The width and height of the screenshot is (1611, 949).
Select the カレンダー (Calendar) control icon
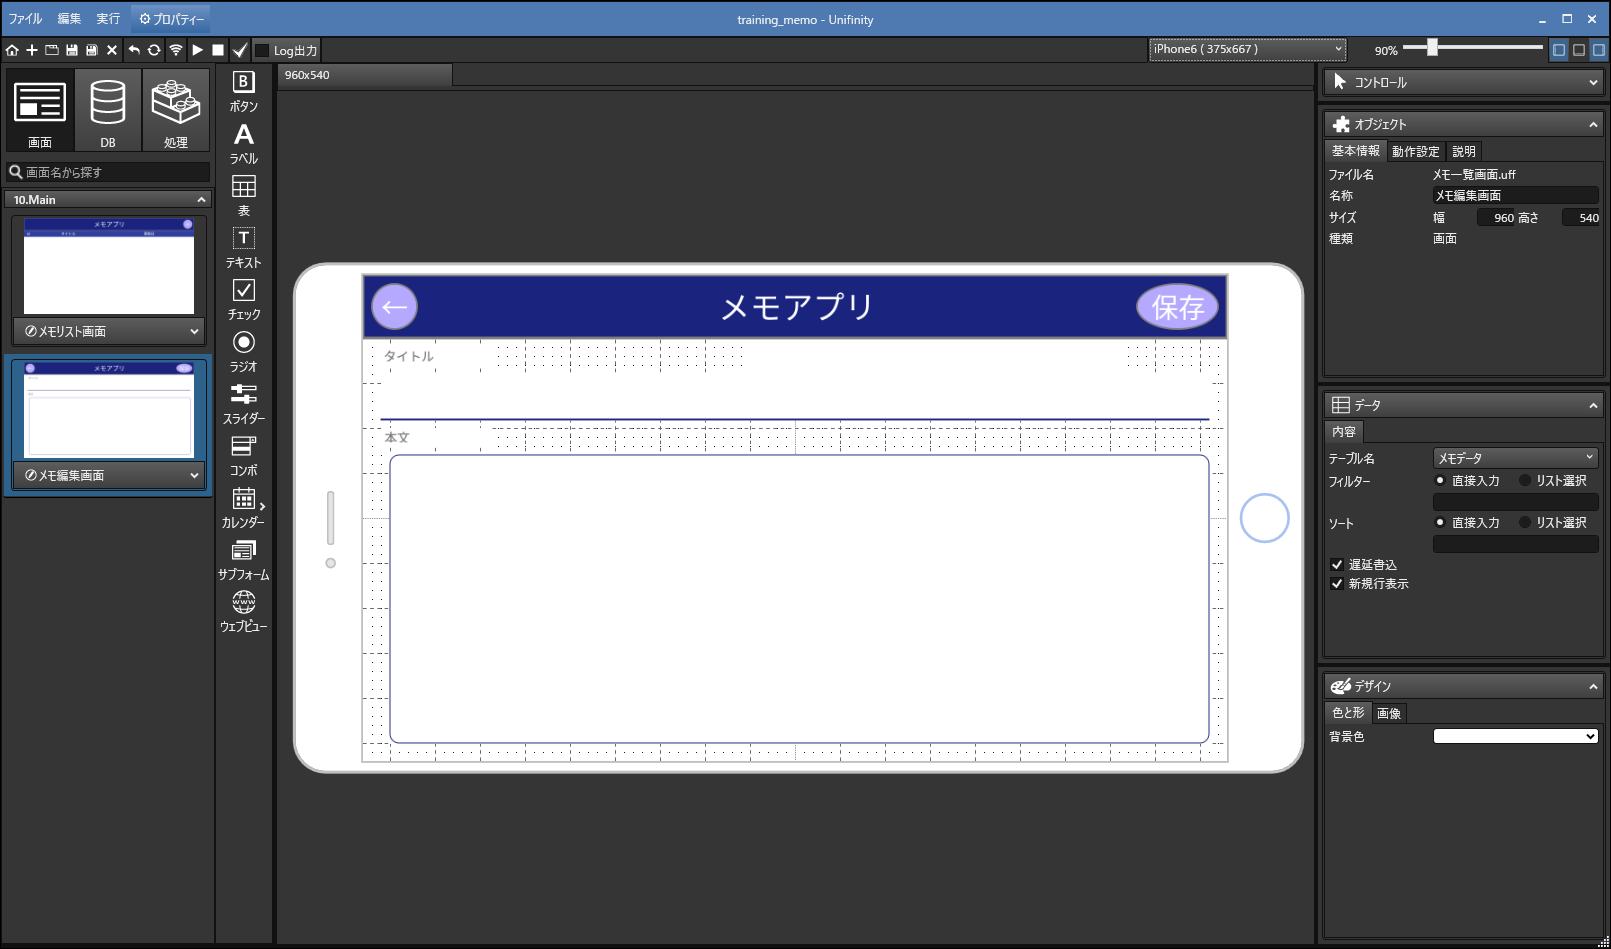point(243,499)
